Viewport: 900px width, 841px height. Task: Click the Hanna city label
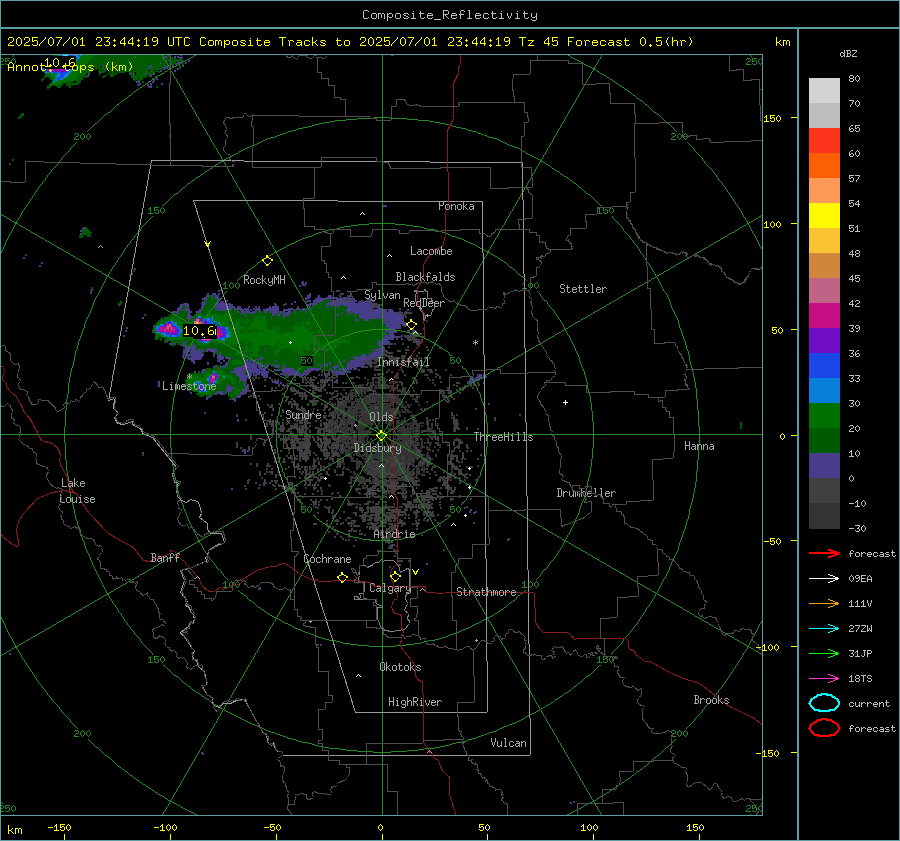(699, 446)
